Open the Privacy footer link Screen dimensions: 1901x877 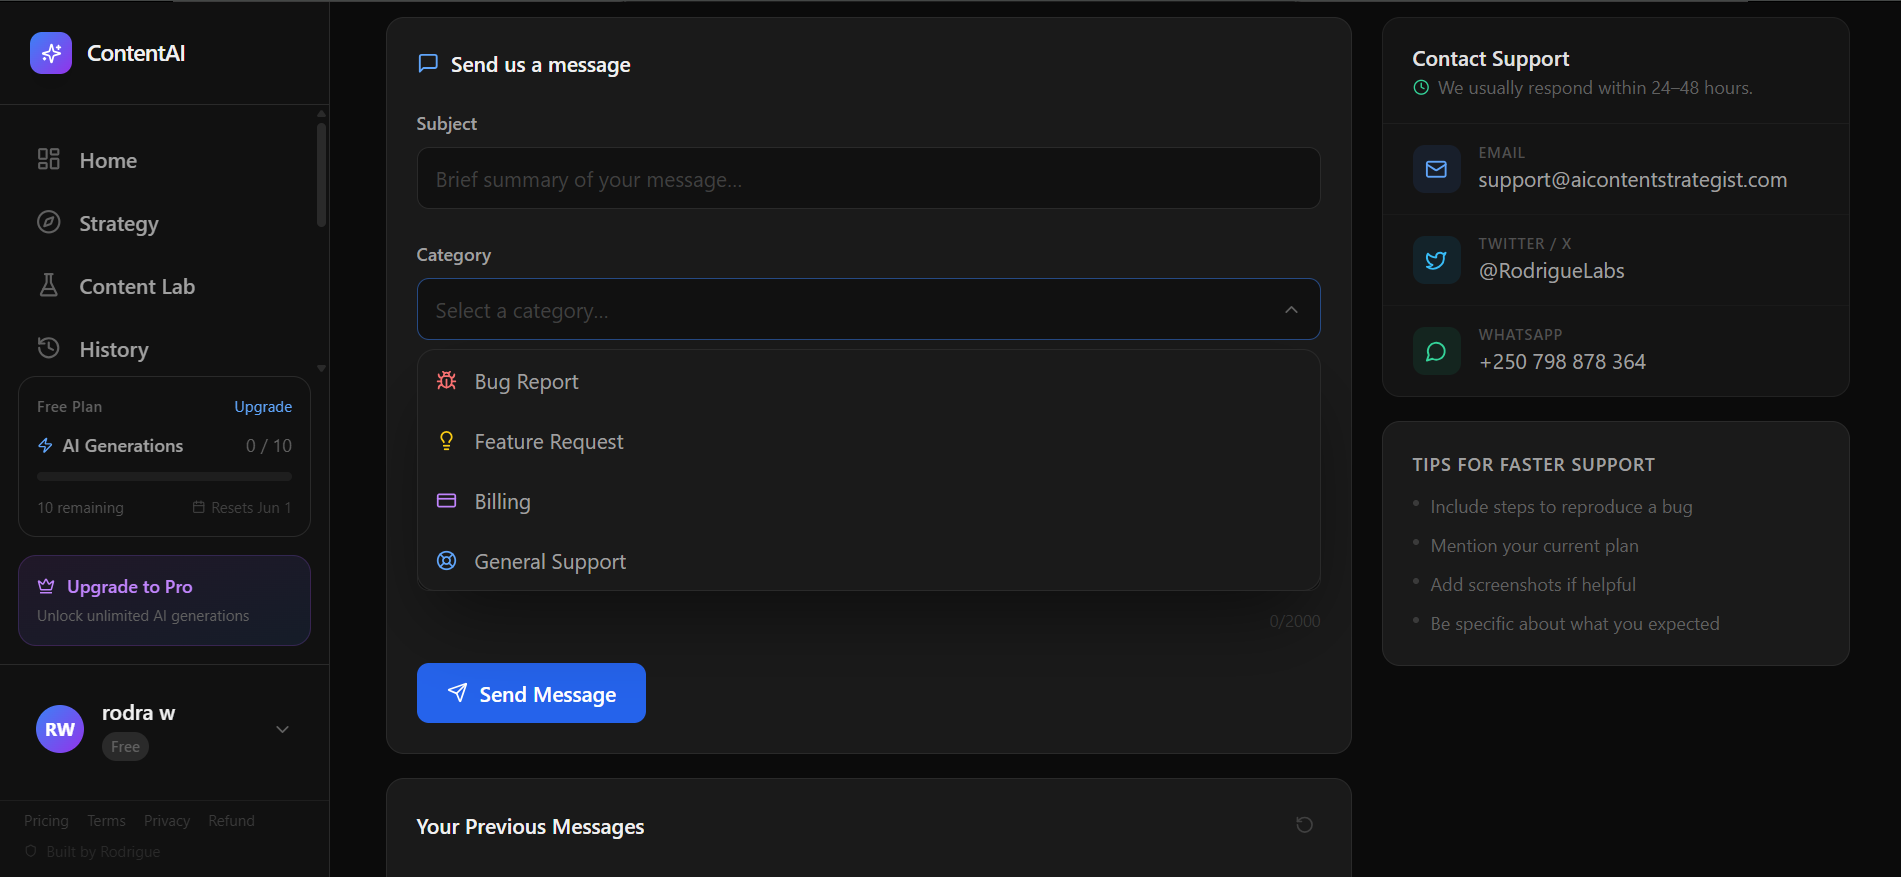[167, 820]
